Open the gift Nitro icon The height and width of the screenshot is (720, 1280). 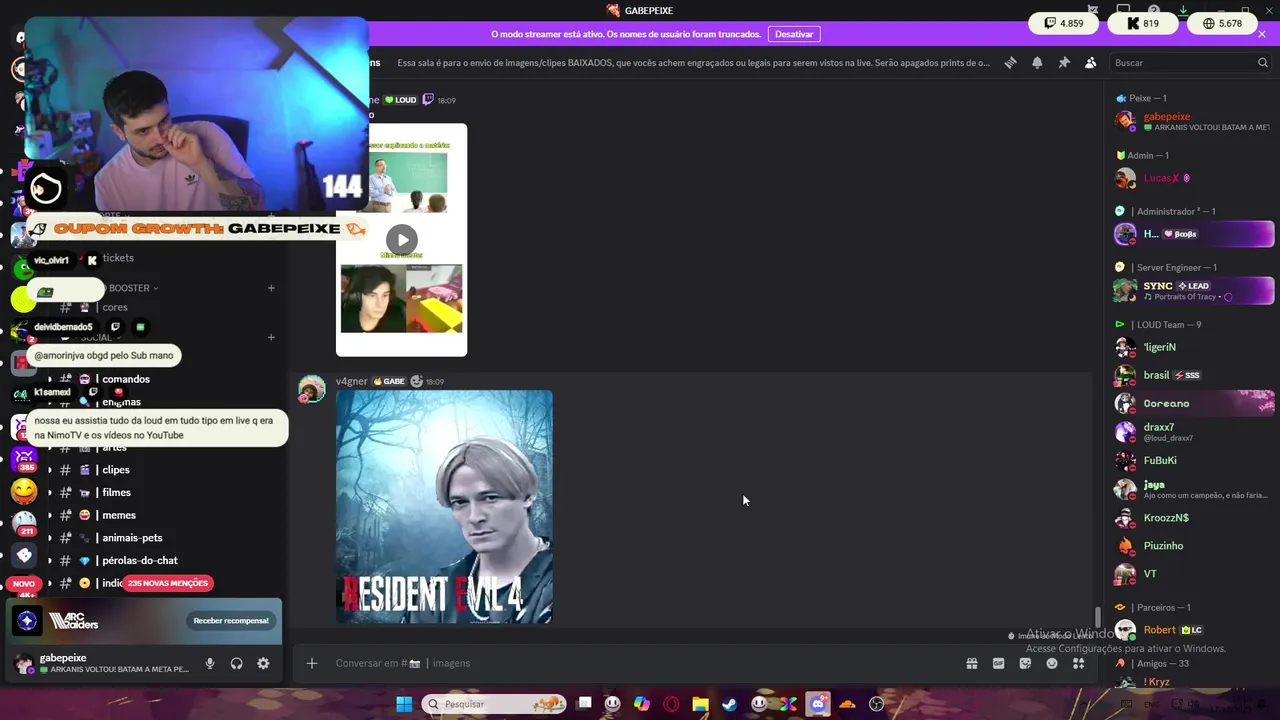971,663
